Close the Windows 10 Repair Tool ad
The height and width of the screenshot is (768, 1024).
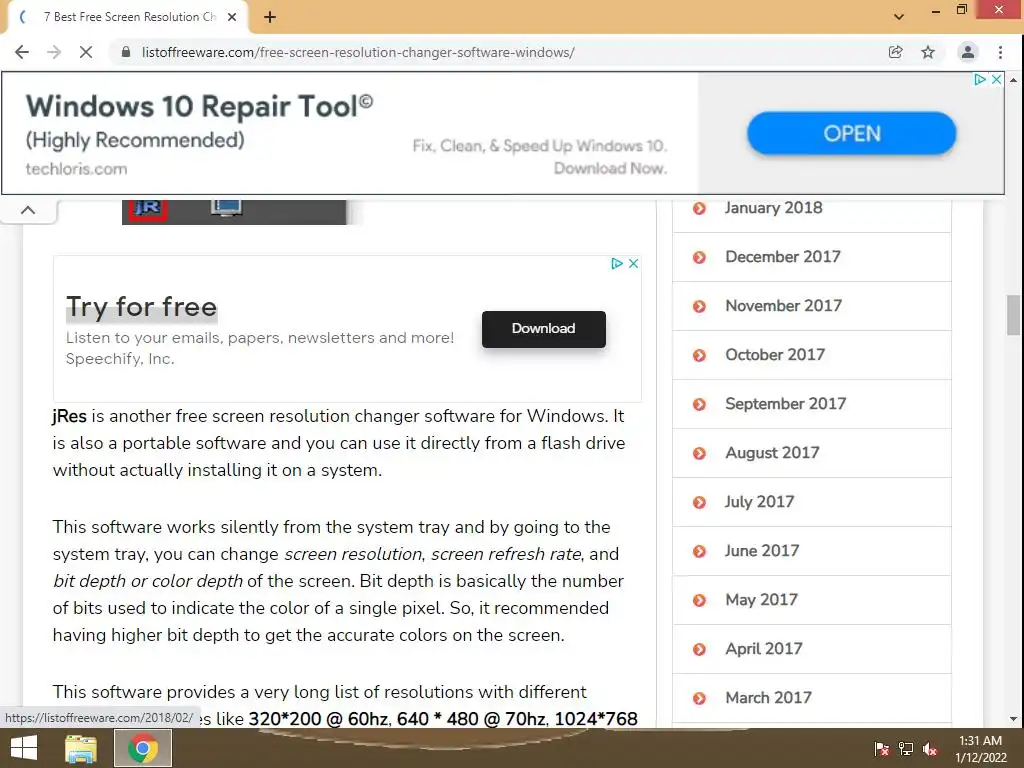(996, 80)
